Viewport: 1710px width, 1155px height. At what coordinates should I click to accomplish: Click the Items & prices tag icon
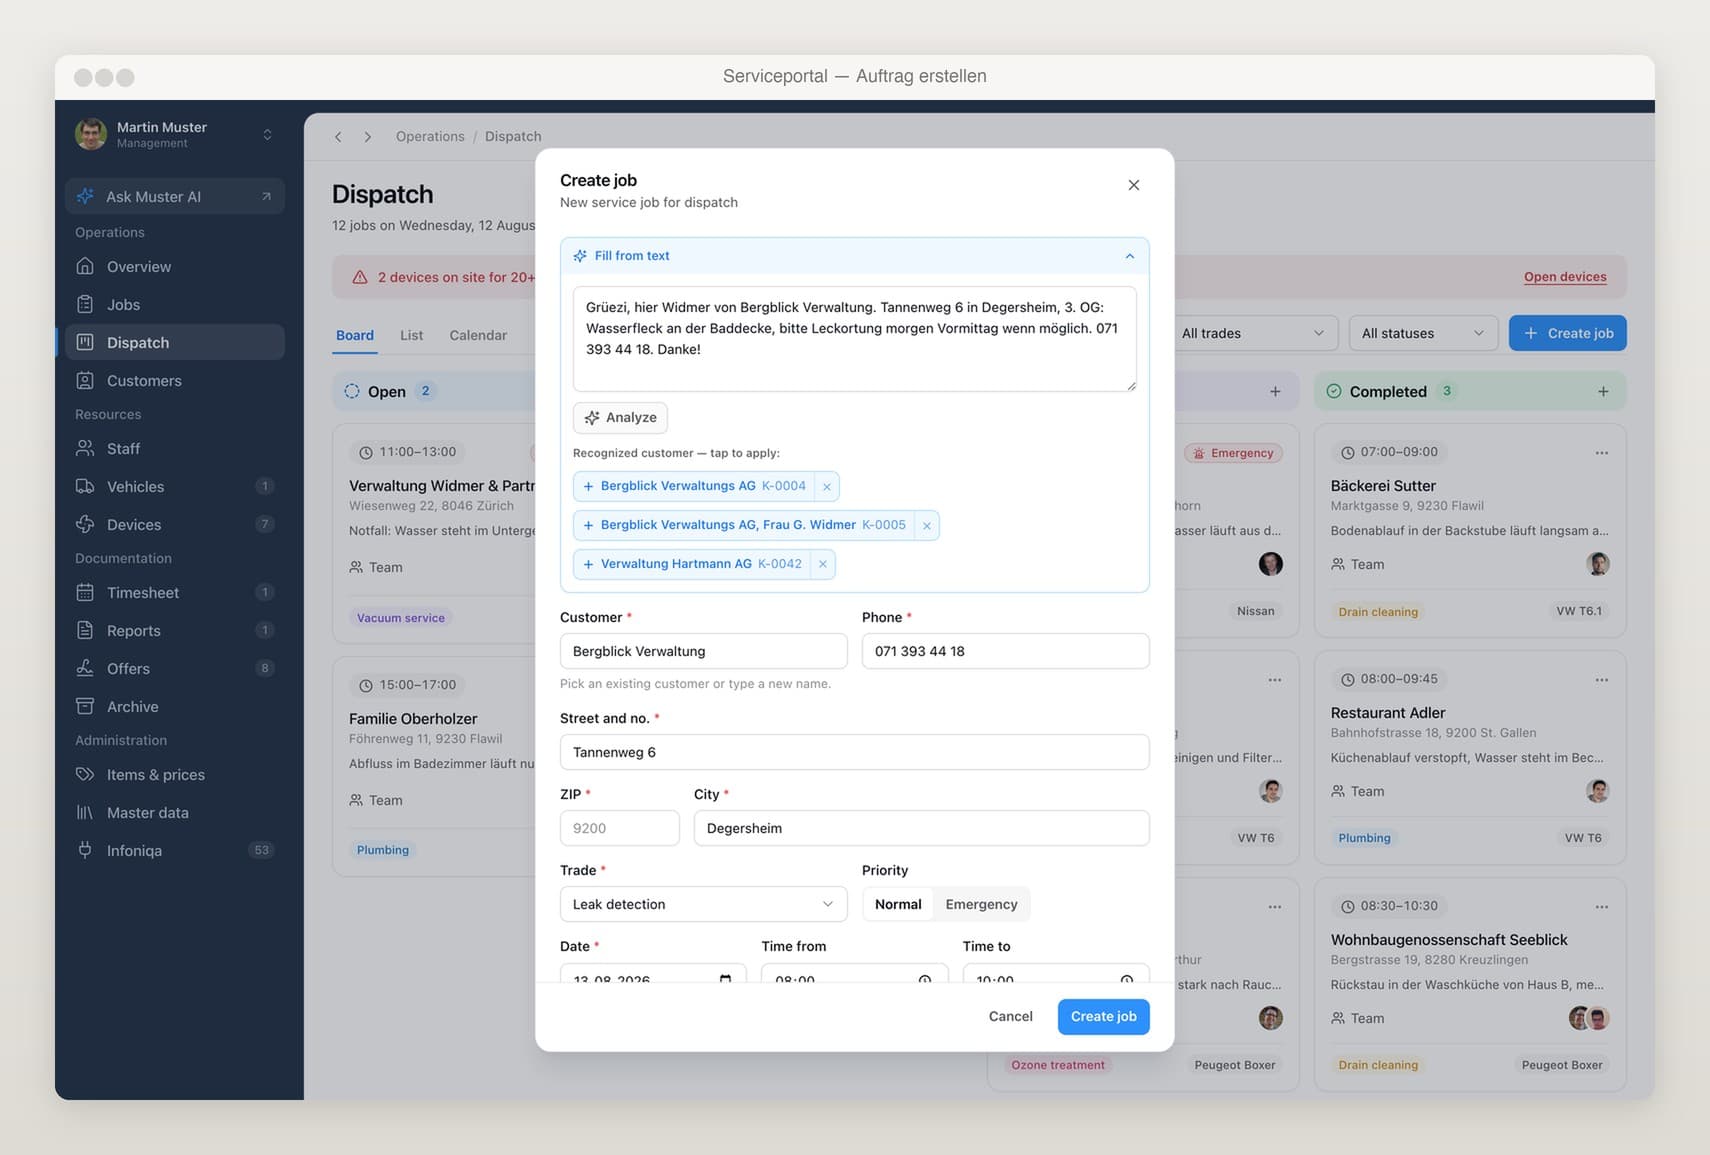click(85, 774)
